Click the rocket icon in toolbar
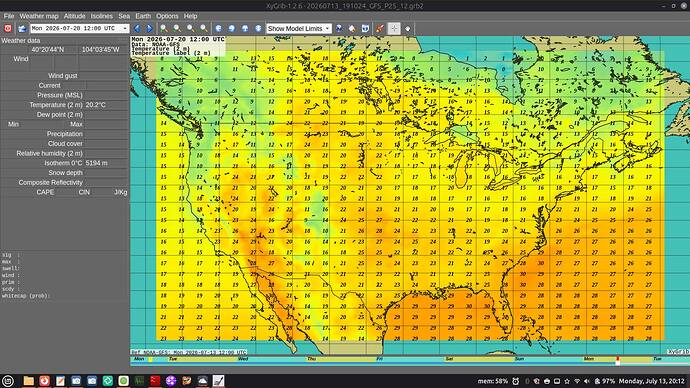This screenshot has height=388, width=690. 380,28
